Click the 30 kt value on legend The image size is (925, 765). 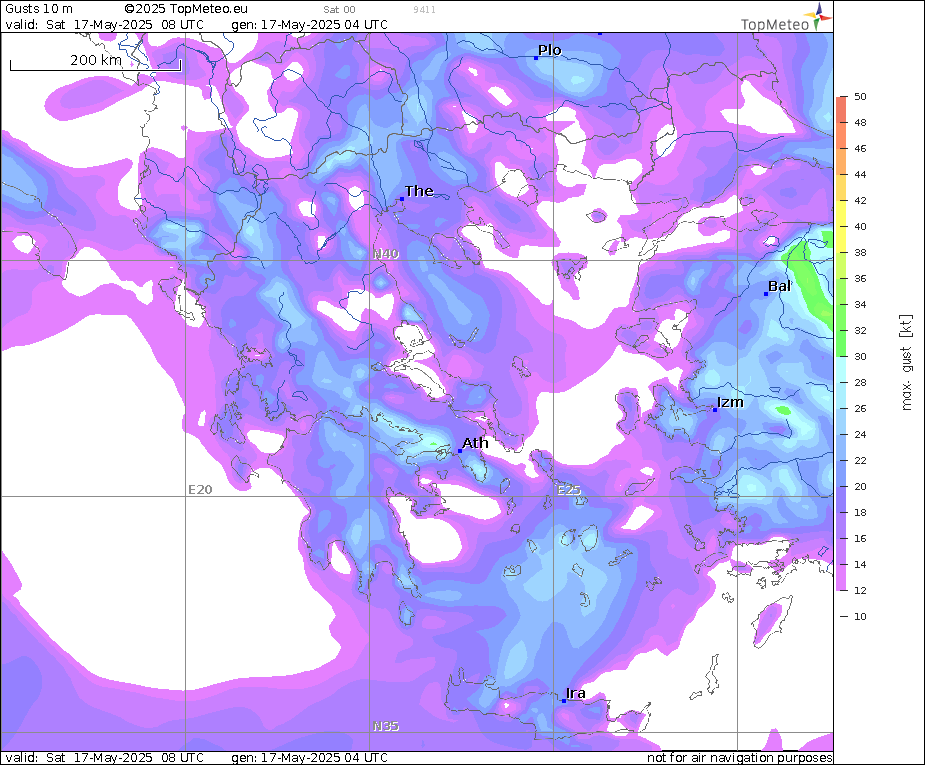(860, 356)
